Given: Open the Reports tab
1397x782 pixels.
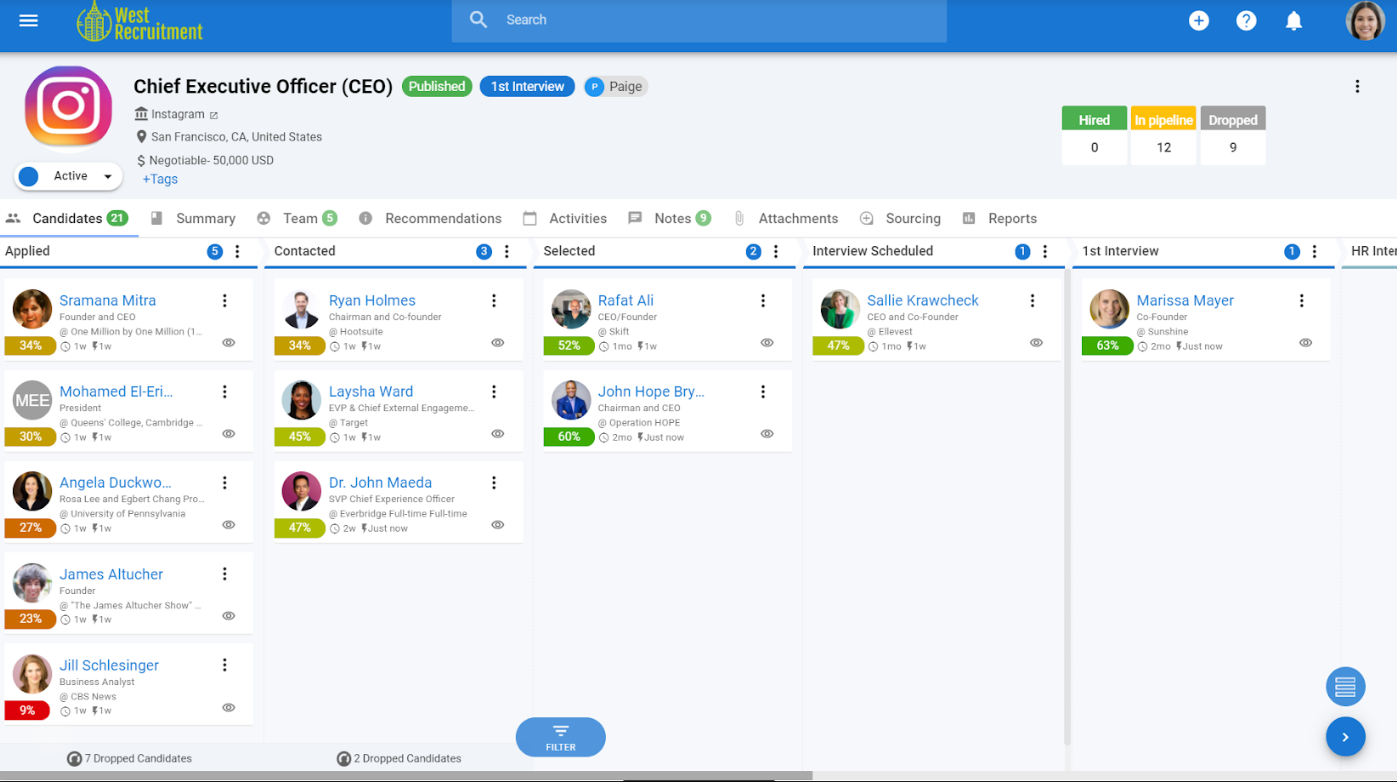Looking at the screenshot, I should 999,219.
